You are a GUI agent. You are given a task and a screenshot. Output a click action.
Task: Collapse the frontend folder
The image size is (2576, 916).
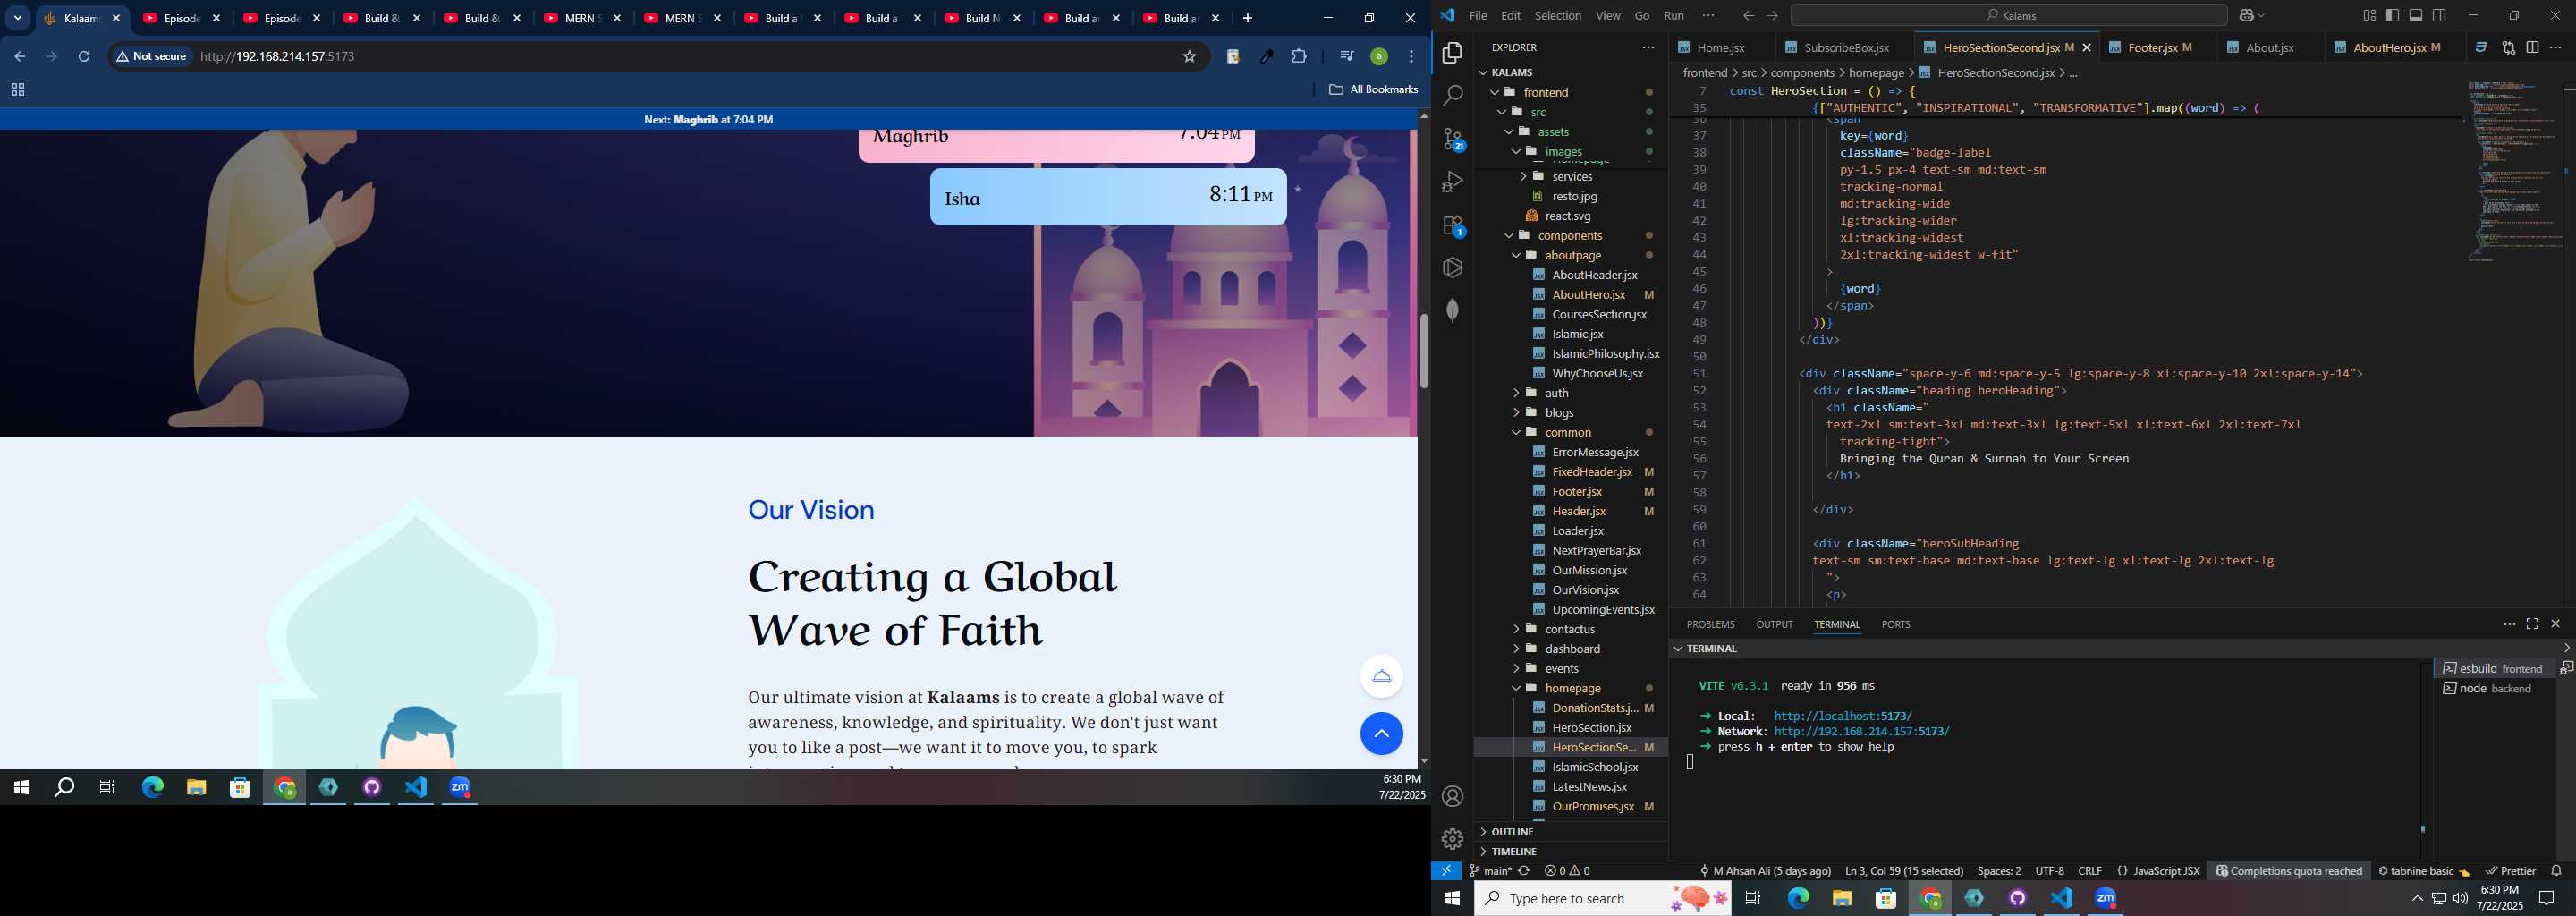tap(1495, 92)
